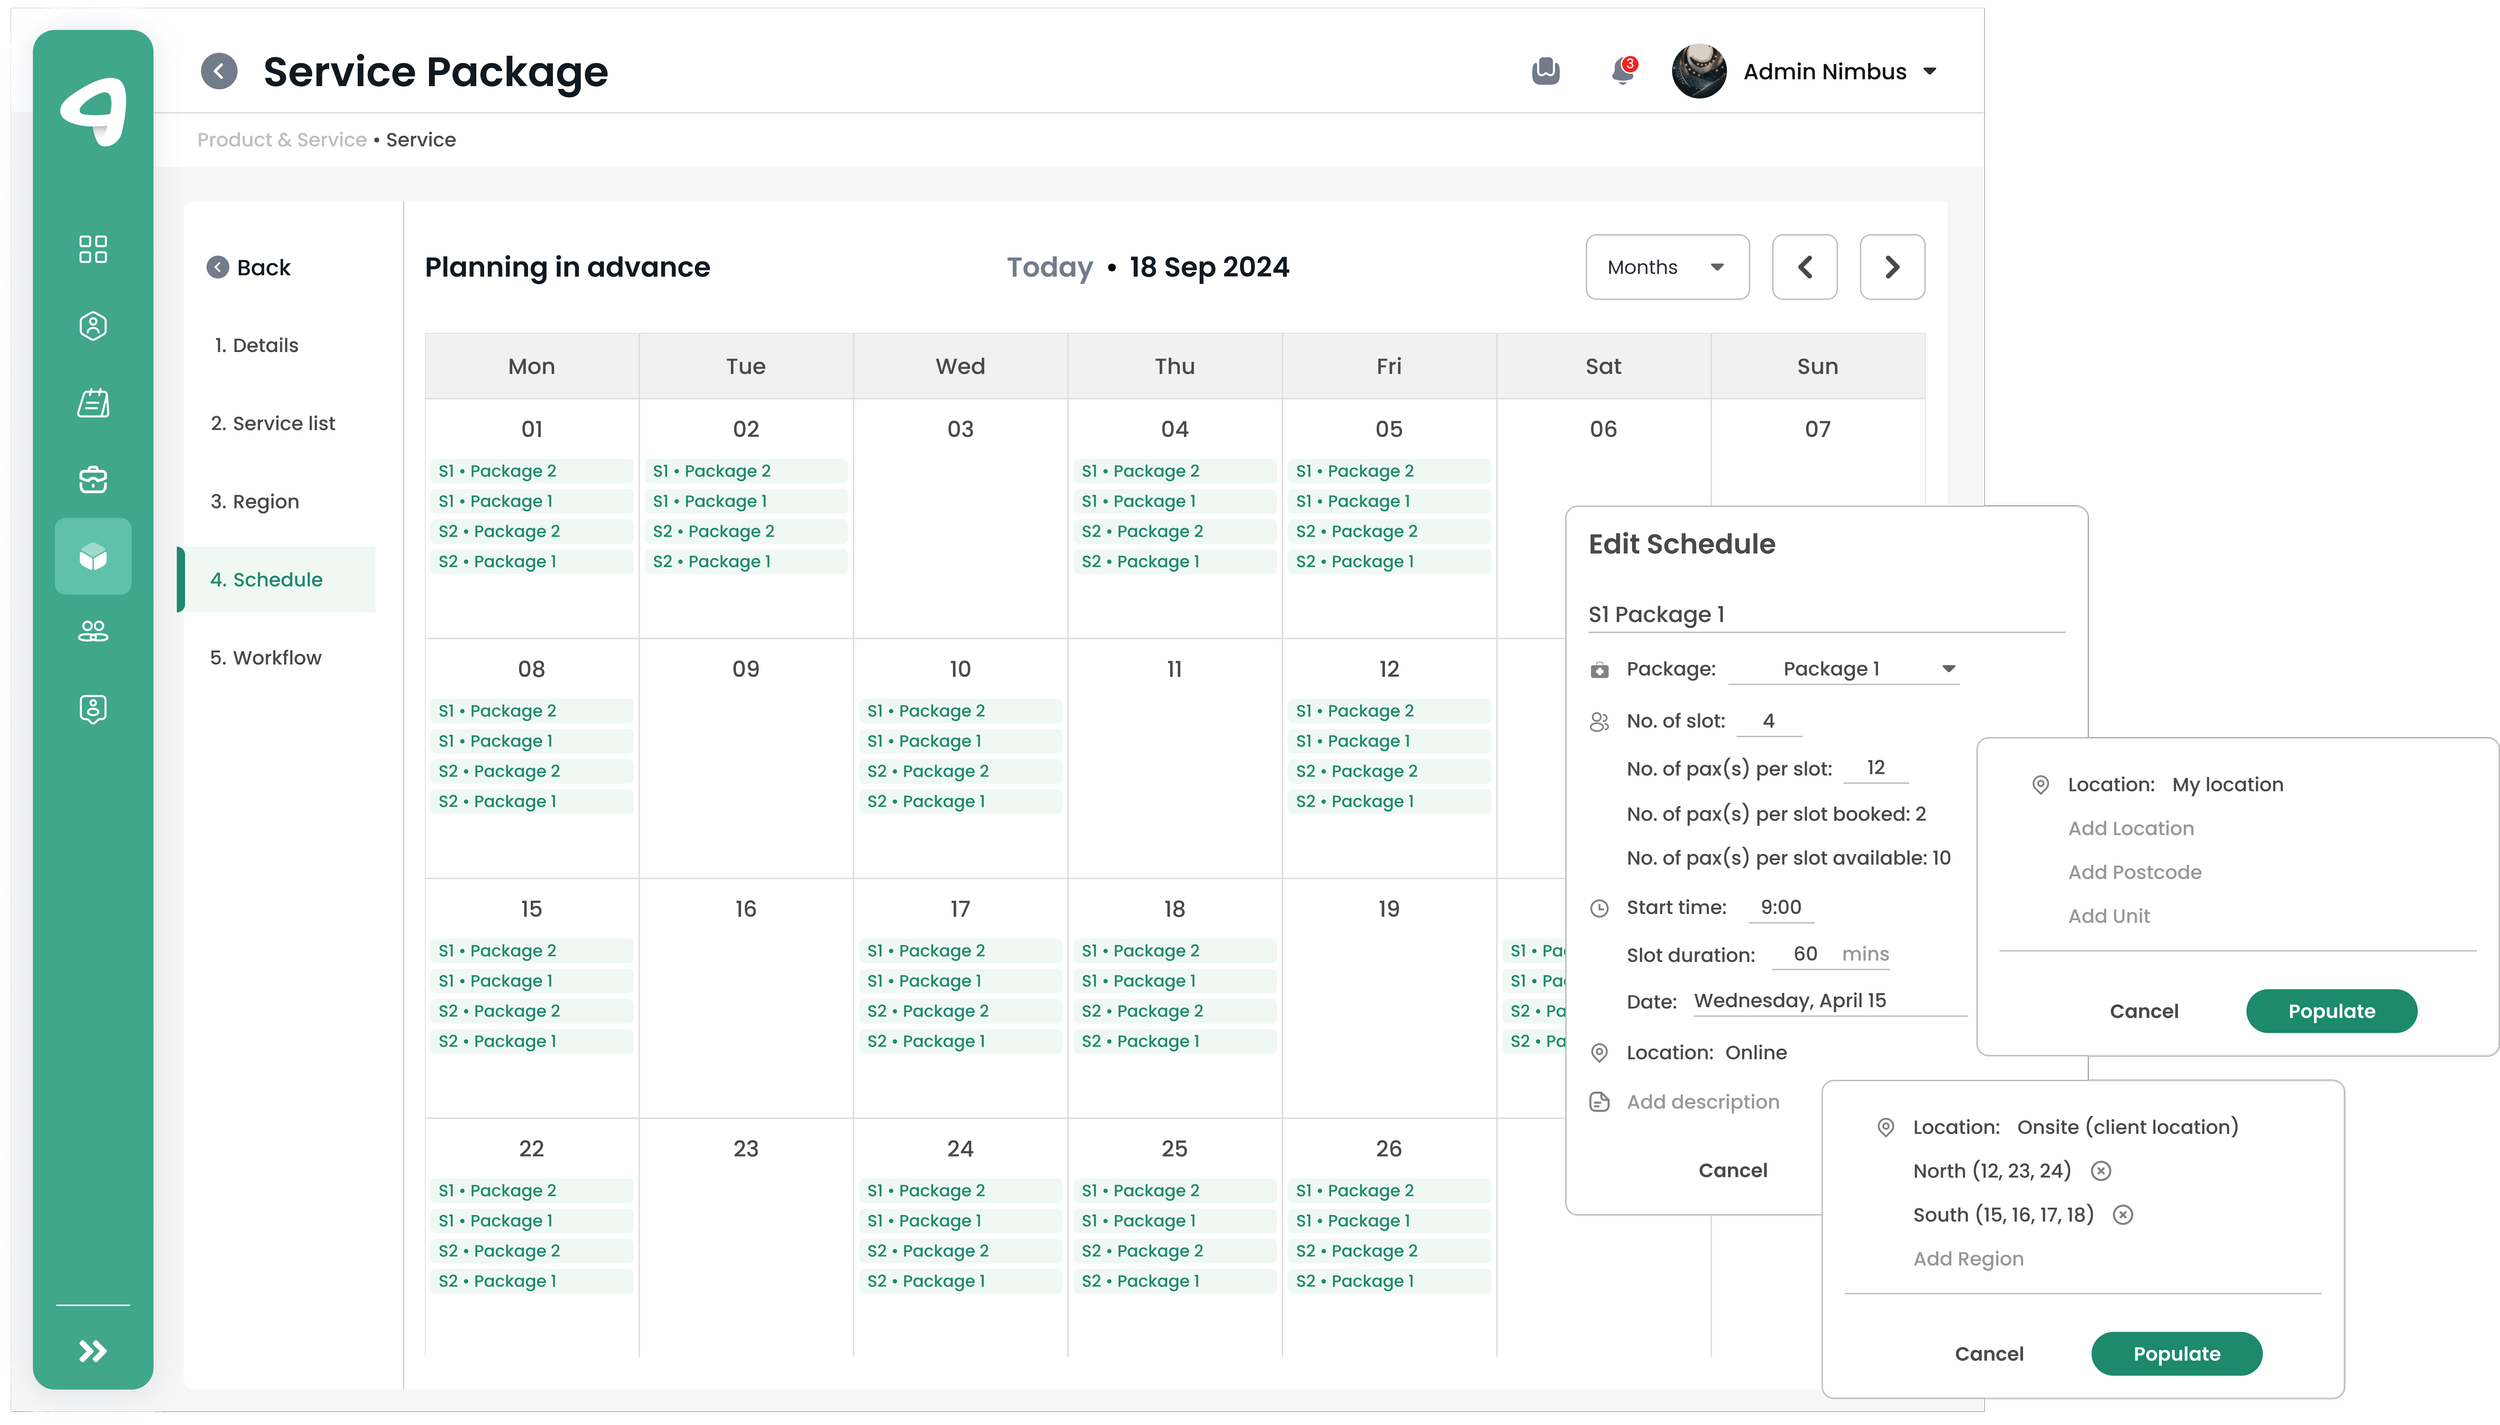Click the Add Postcode field

(2134, 872)
